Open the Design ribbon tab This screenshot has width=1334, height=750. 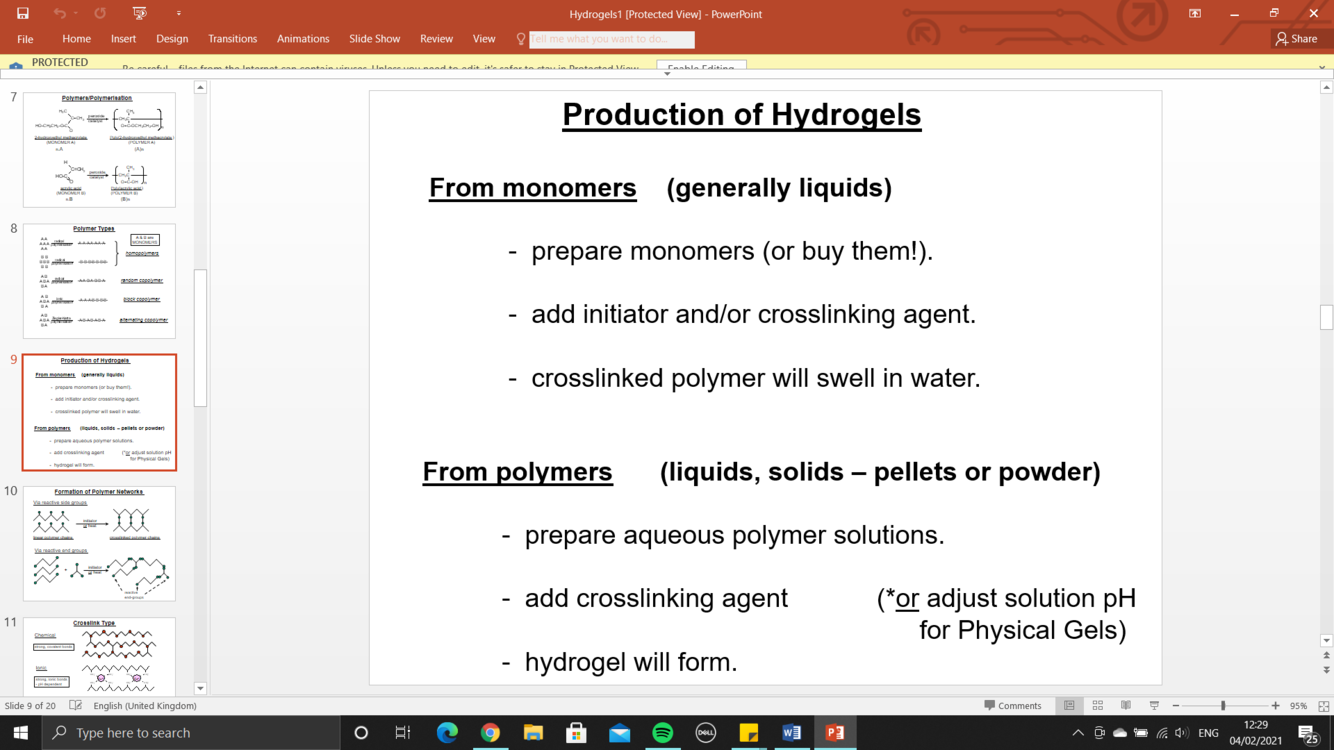[172, 39]
